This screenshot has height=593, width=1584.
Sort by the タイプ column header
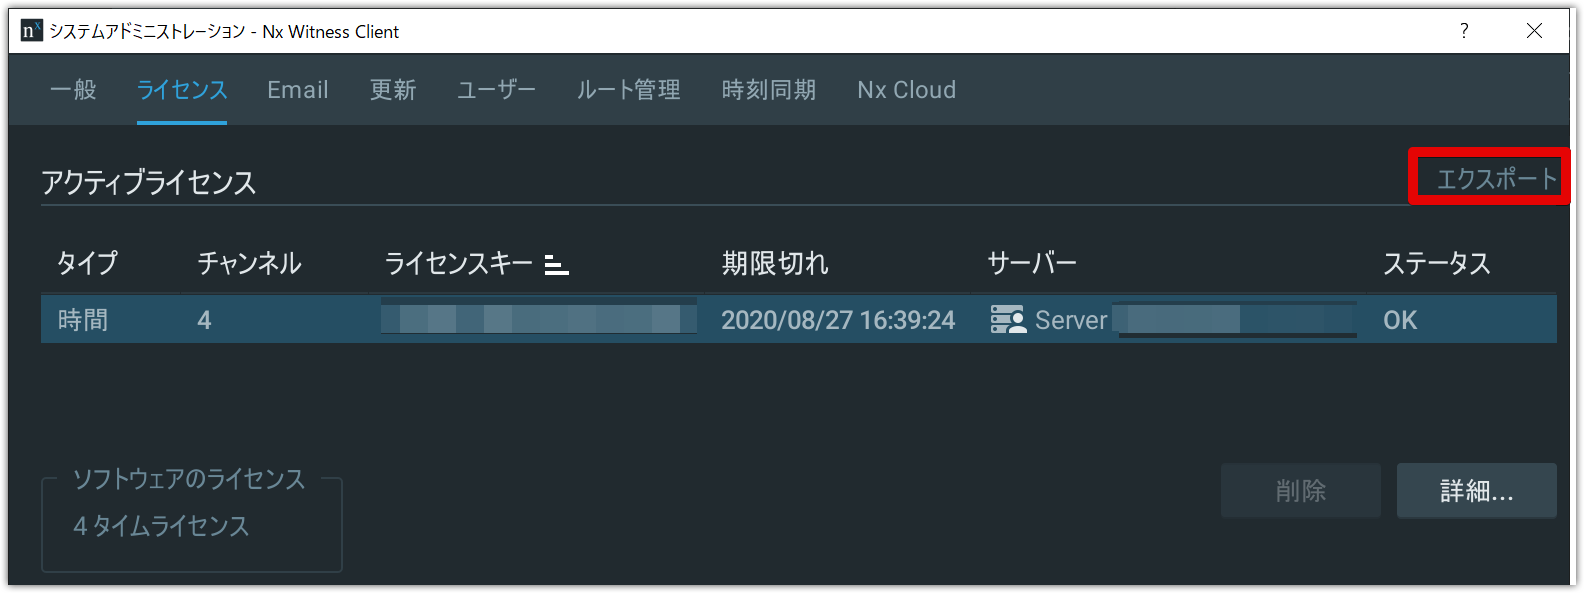pos(87,263)
